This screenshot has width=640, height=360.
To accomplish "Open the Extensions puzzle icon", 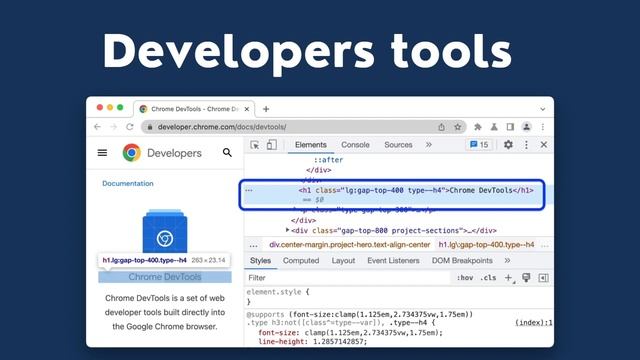I will [x=477, y=127].
